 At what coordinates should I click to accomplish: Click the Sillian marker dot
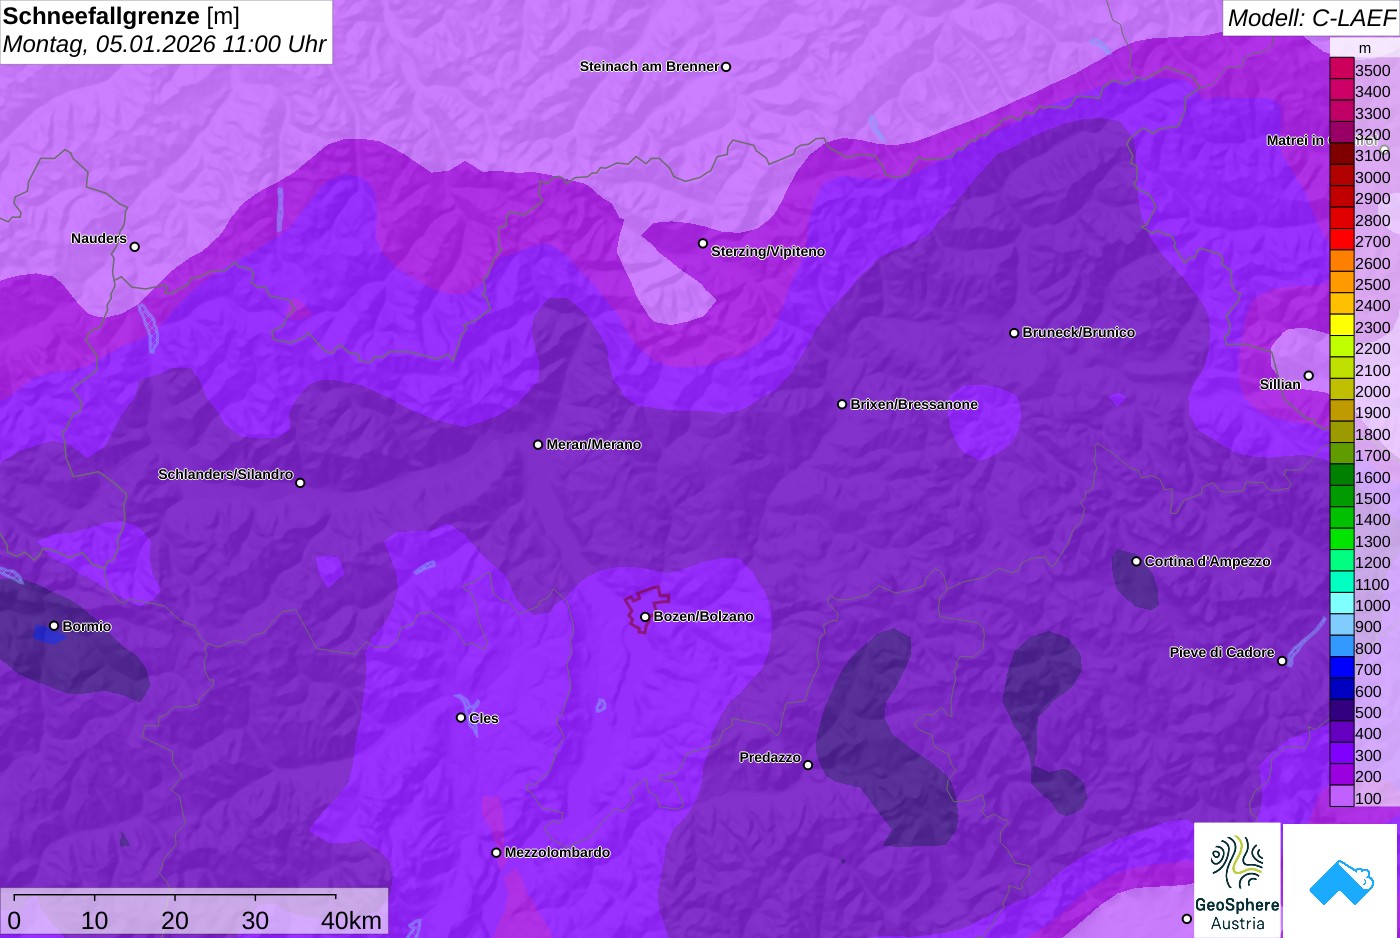tap(1308, 376)
